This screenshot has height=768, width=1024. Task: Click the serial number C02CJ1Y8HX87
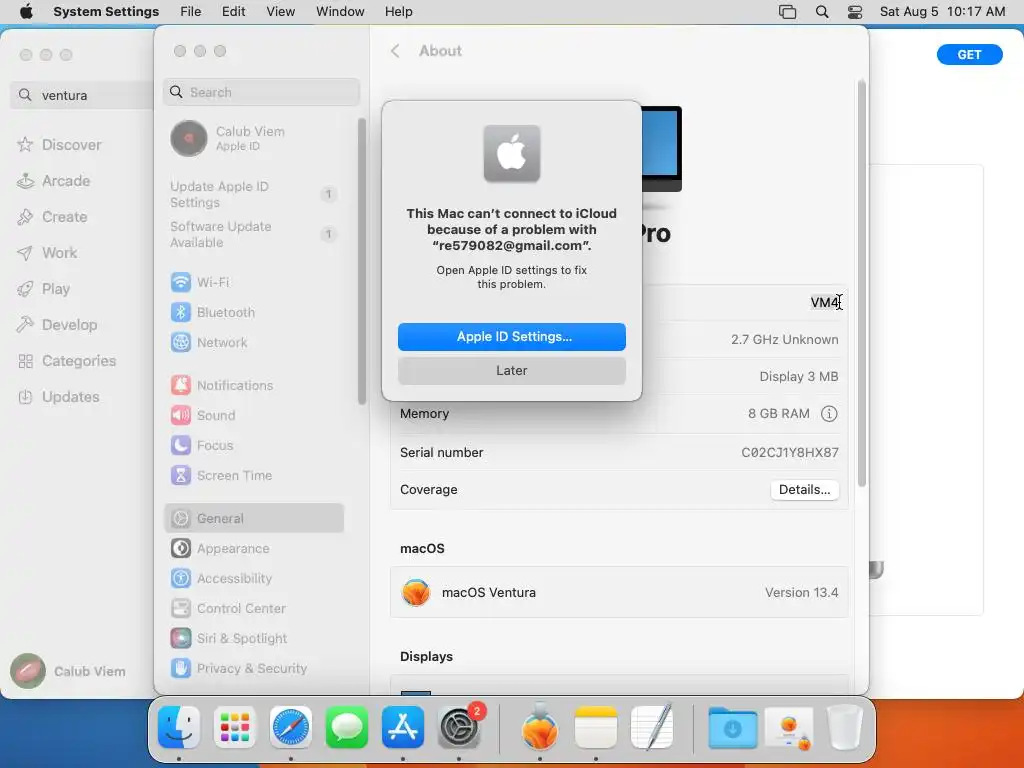(790, 453)
